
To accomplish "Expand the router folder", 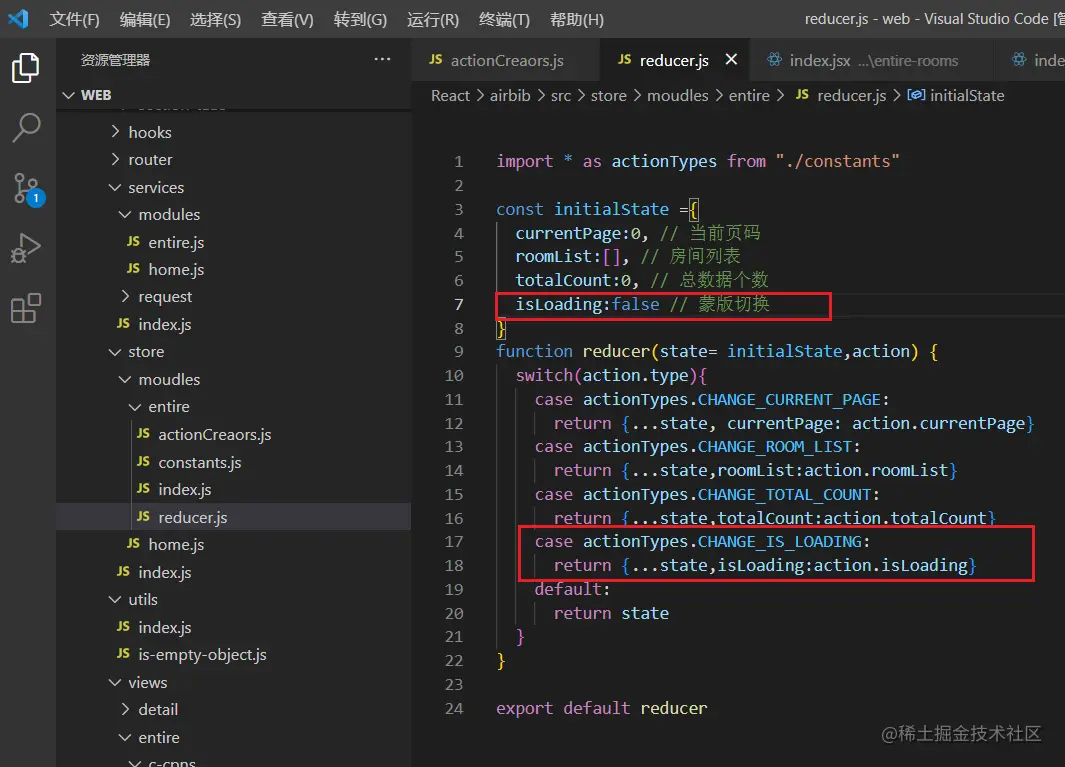I will [115, 159].
